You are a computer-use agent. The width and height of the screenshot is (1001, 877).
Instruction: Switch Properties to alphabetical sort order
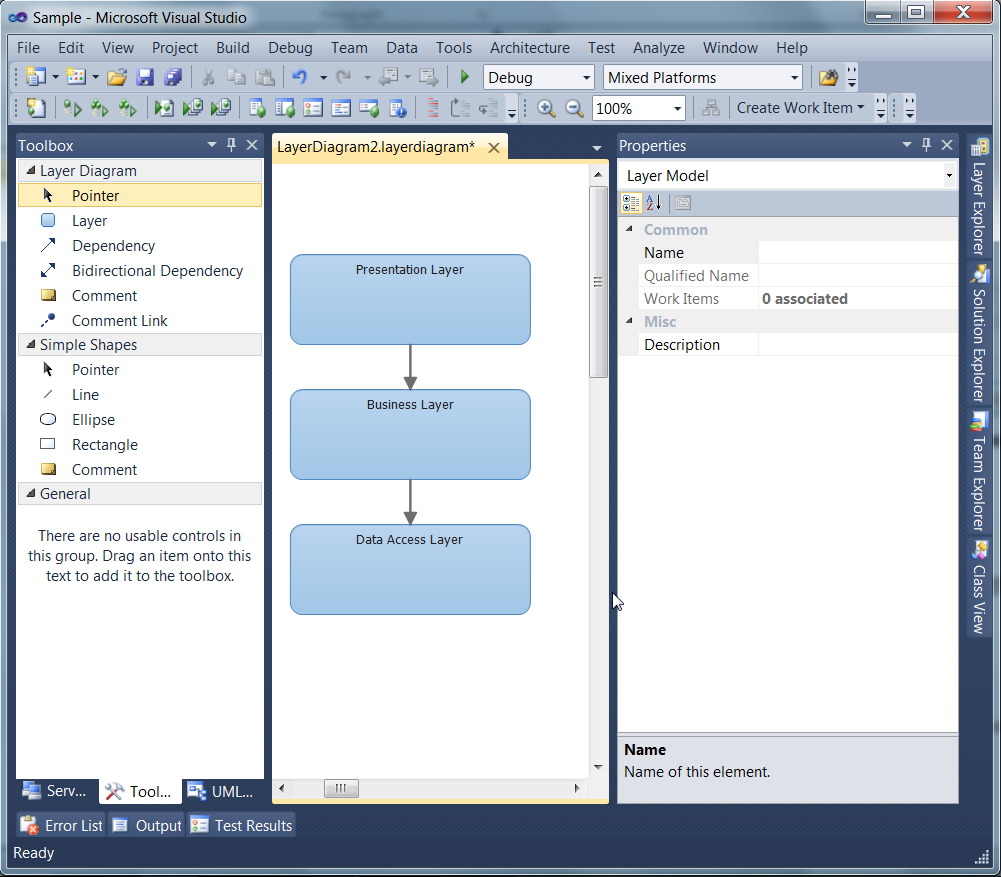654,202
